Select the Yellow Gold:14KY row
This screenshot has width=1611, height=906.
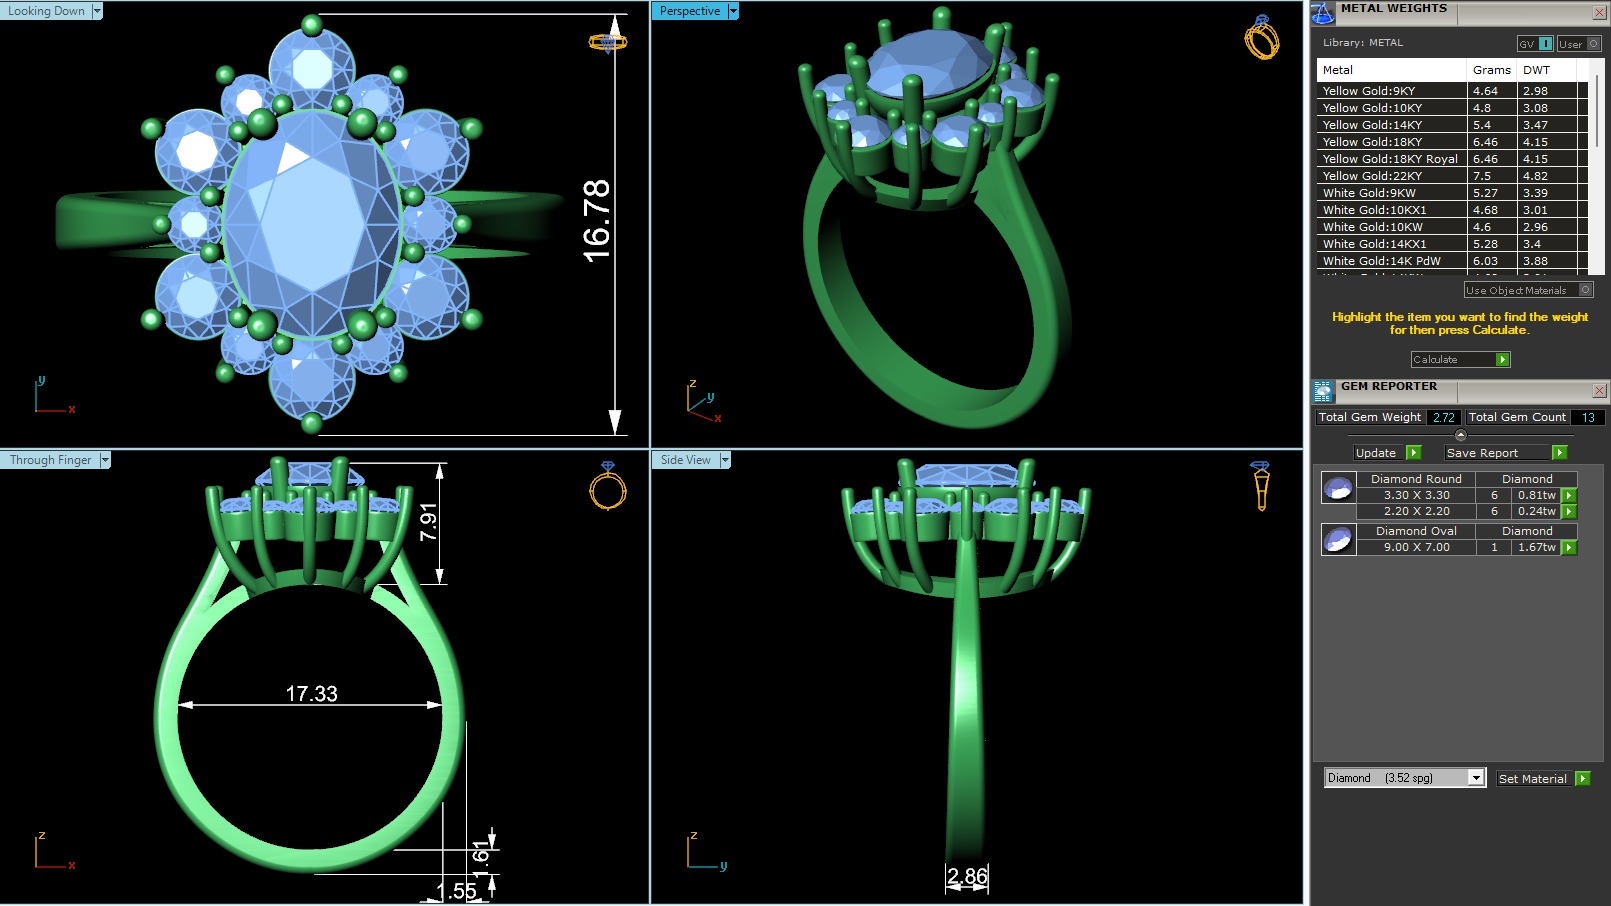click(x=1452, y=125)
